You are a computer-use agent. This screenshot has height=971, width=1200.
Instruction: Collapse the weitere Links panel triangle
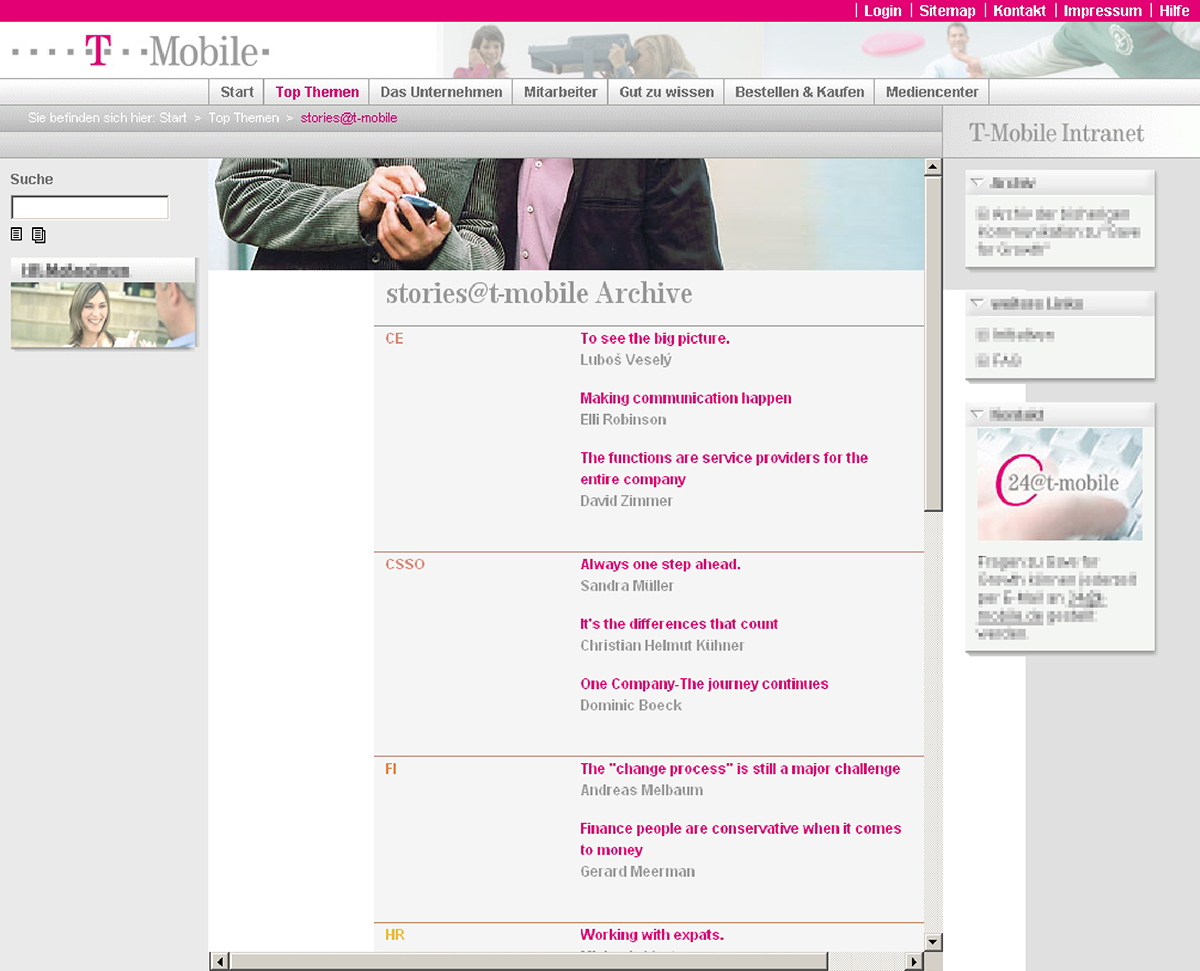pos(977,303)
